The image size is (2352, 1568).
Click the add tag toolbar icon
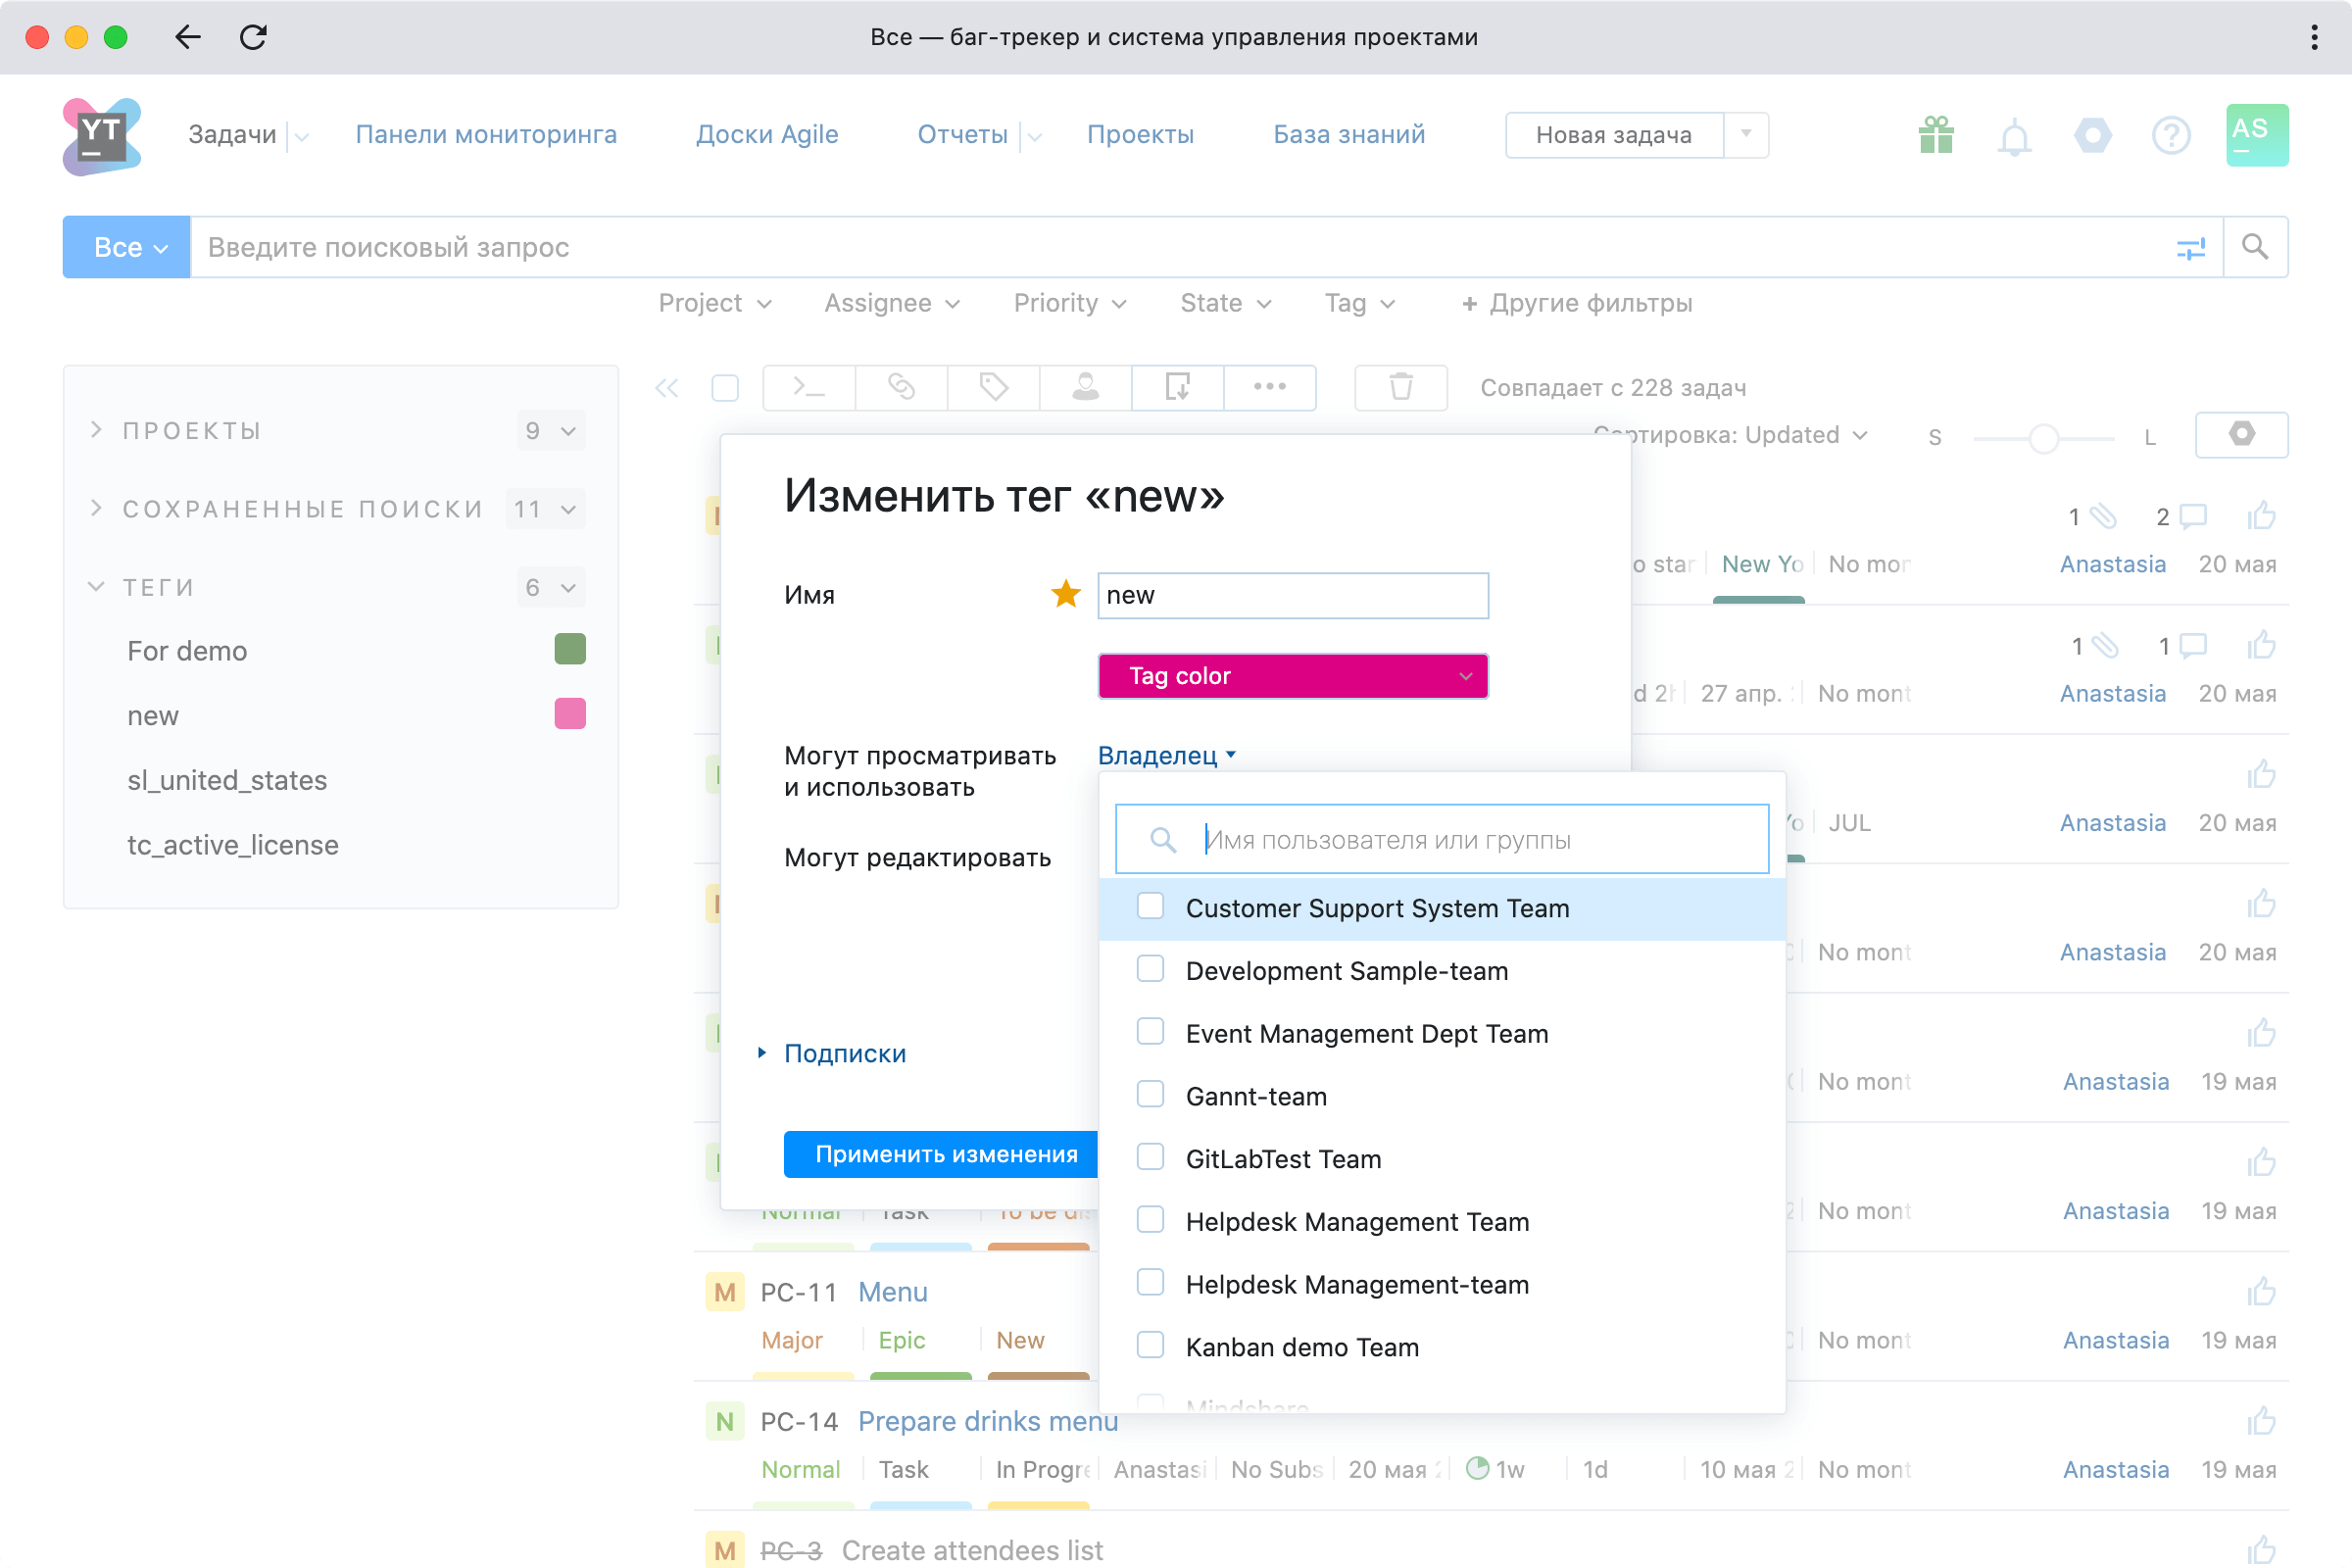click(993, 388)
